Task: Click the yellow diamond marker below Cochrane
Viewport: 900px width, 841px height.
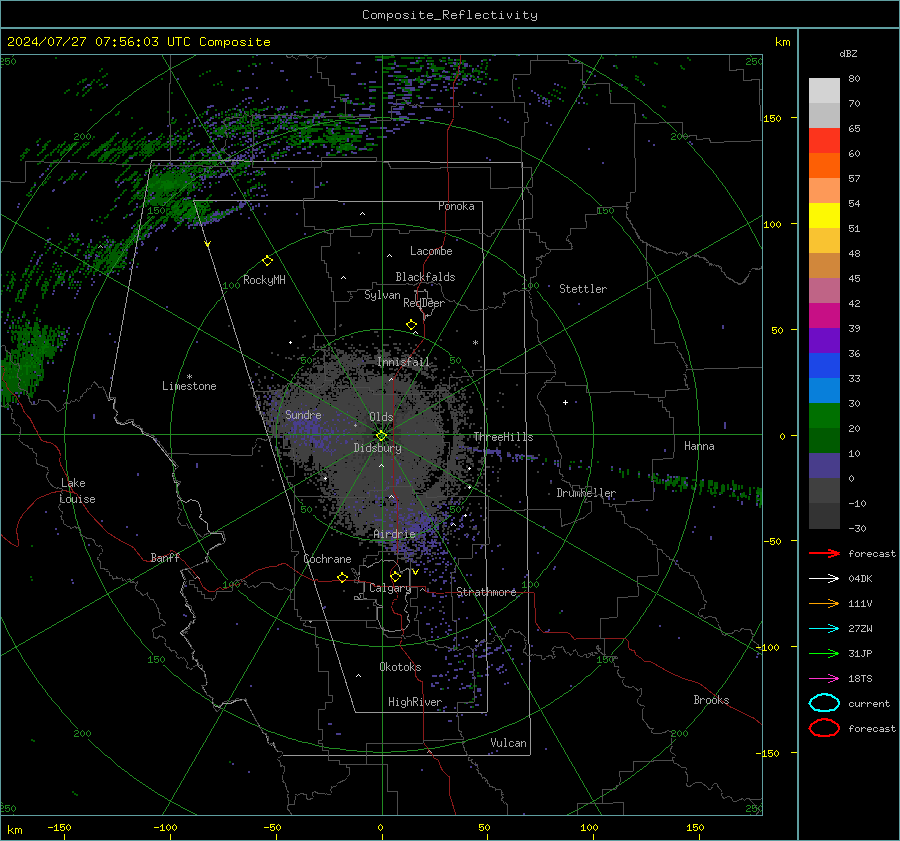Action: click(343, 577)
